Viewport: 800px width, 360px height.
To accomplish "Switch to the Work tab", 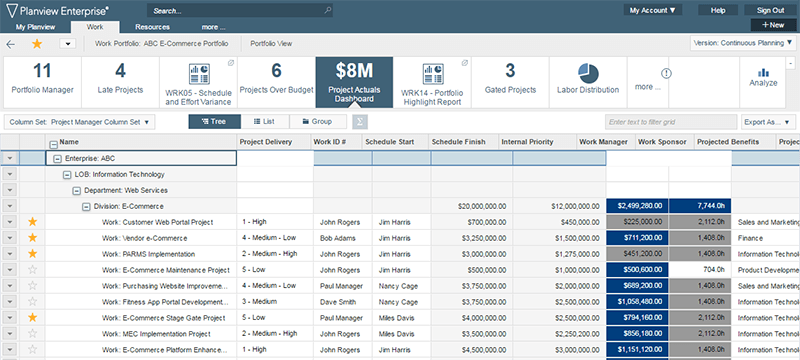I will click(95, 27).
